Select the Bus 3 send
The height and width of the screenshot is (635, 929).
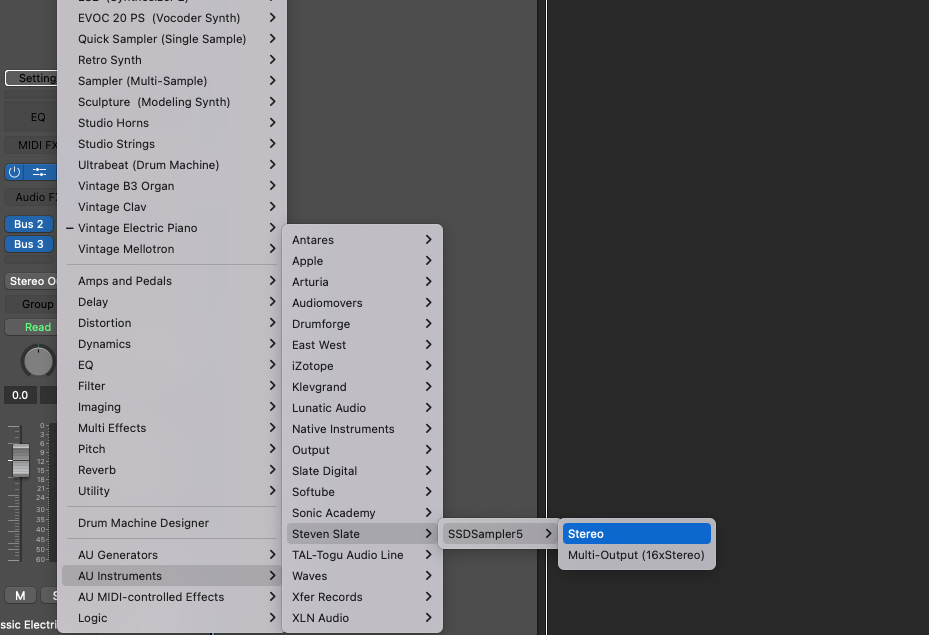pyautogui.click(x=29, y=244)
